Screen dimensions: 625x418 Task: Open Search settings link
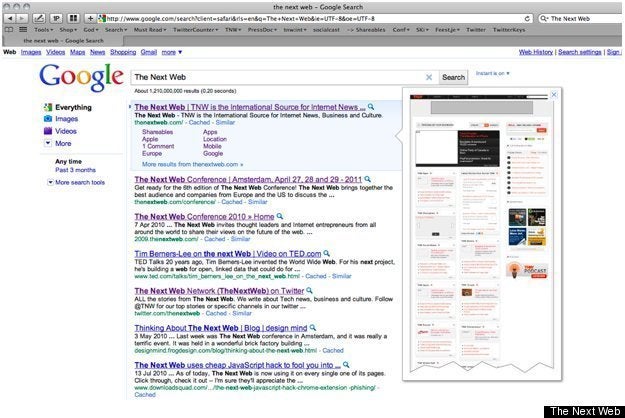580,52
